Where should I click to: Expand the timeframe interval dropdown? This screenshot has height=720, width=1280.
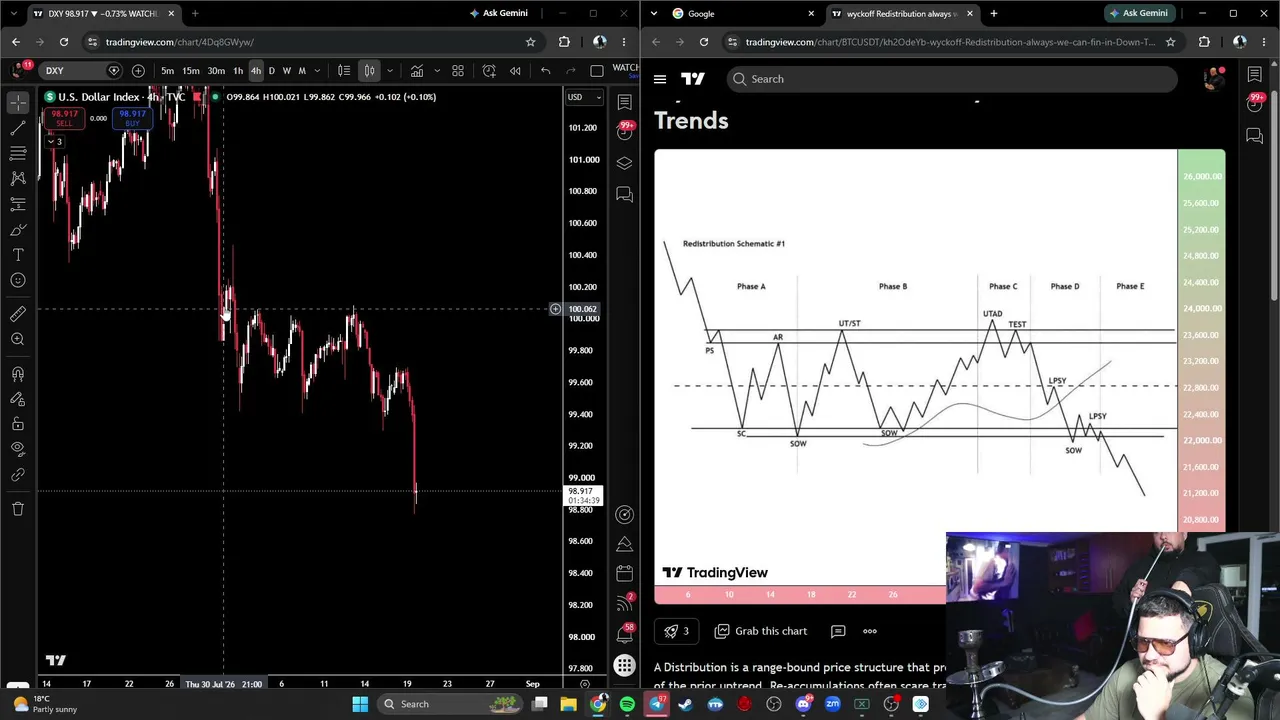[x=317, y=71]
